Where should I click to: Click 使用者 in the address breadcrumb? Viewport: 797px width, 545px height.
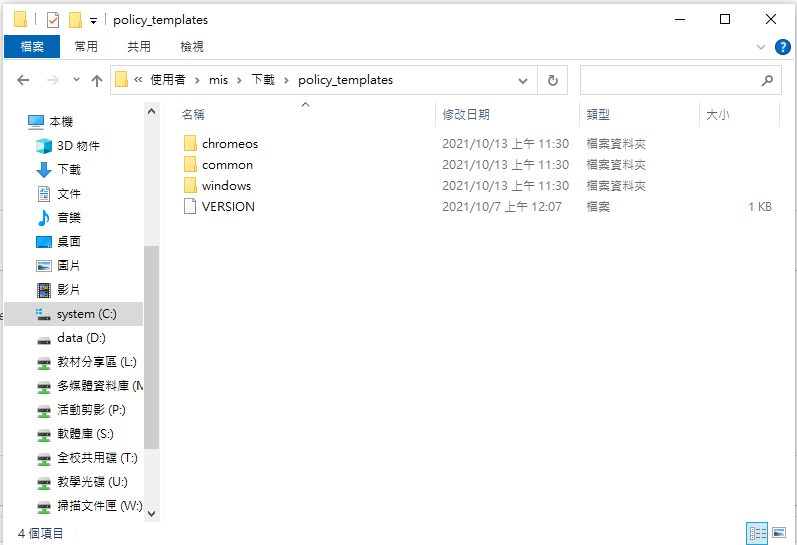(168, 80)
